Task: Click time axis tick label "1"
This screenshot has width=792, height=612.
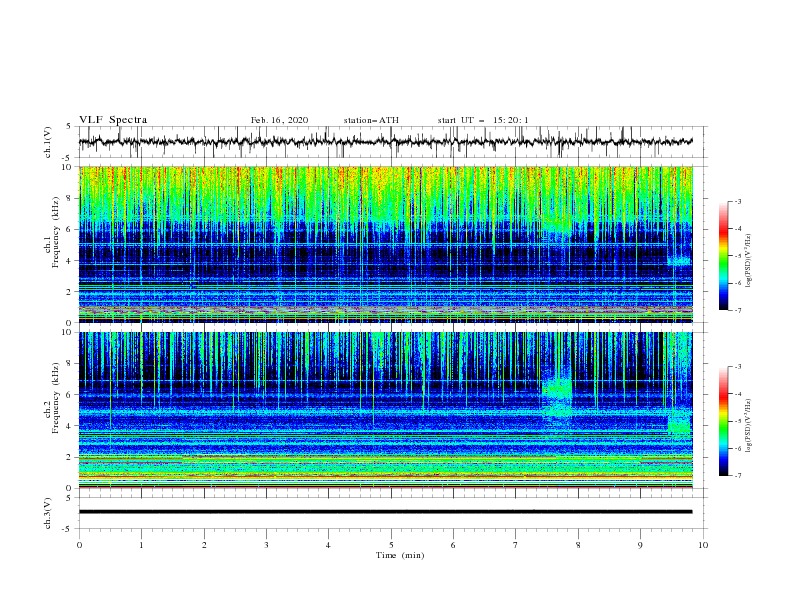Action: (x=141, y=545)
